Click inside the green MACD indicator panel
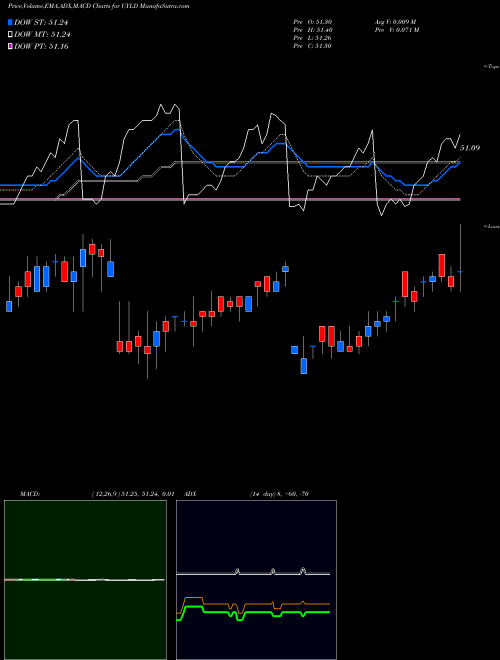The image size is (500, 660). (85, 580)
